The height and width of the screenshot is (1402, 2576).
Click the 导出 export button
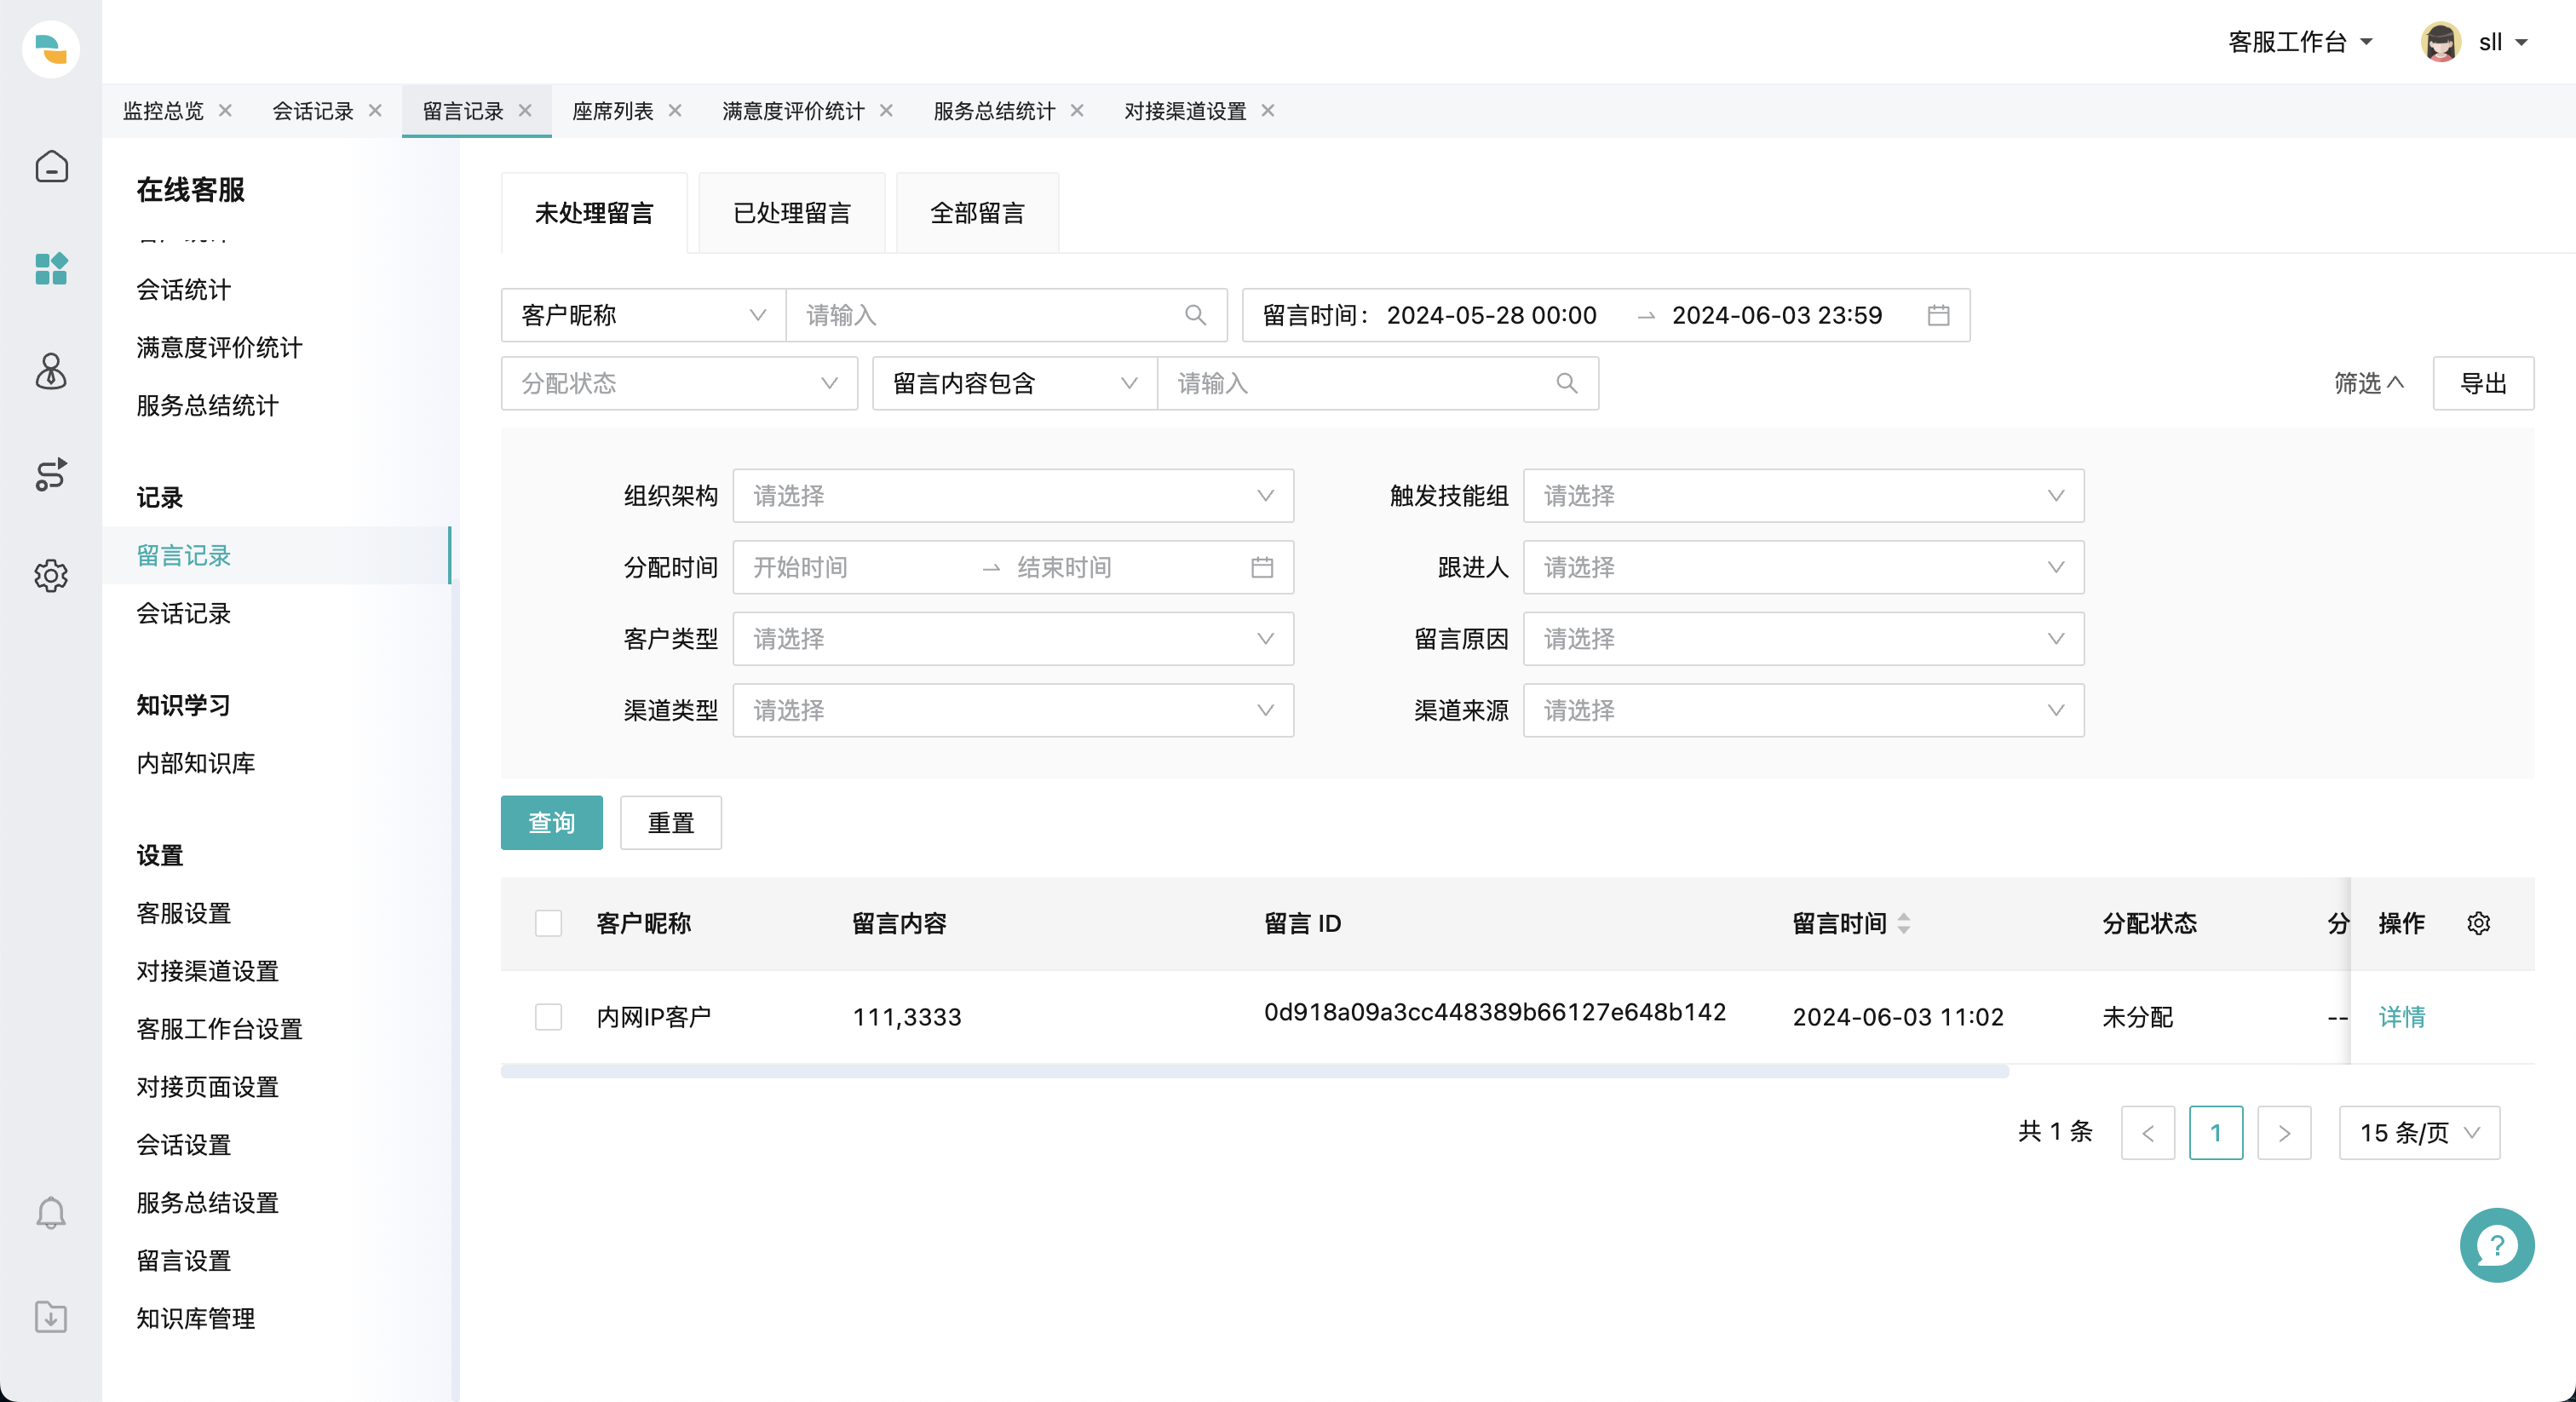click(2483, 384)
